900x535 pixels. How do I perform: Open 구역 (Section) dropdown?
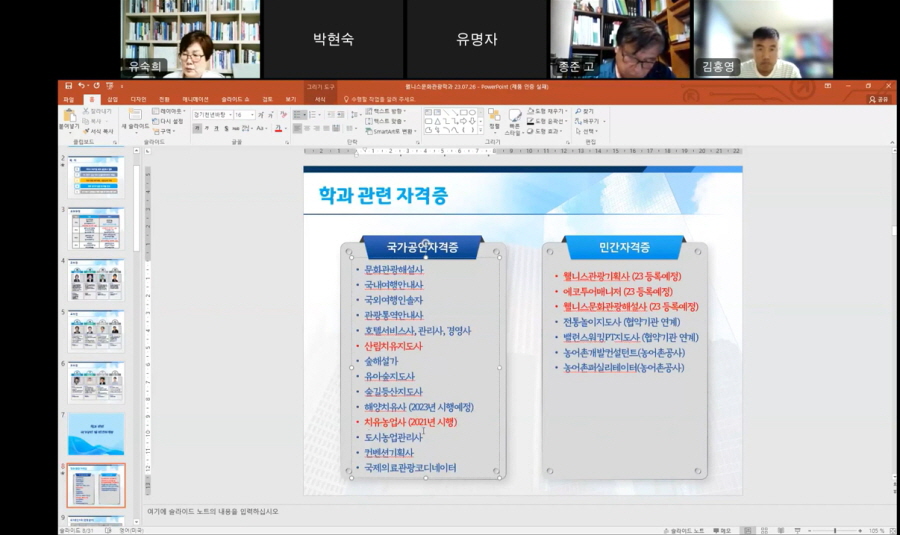164,131
